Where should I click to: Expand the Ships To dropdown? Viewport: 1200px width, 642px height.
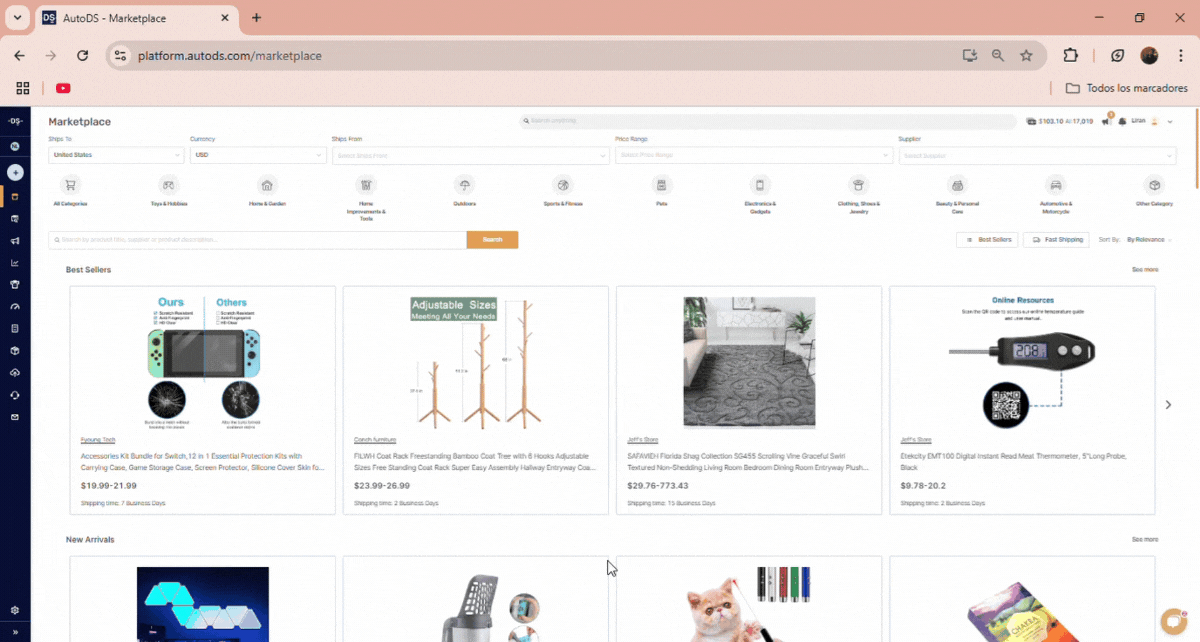click(116, 156)
